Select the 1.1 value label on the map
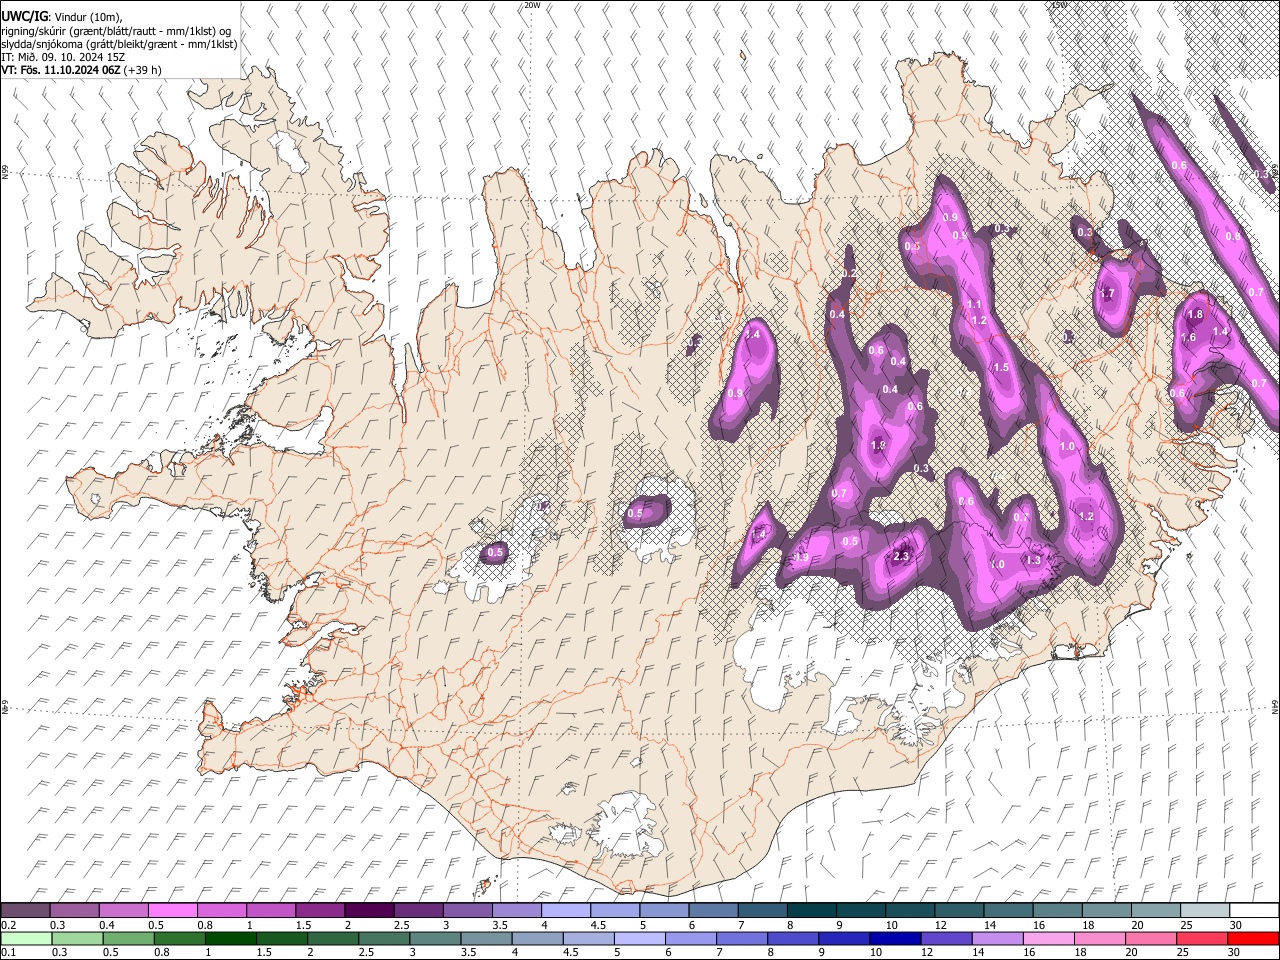This screenshot has height=960, width=1280. click(975, 305)
